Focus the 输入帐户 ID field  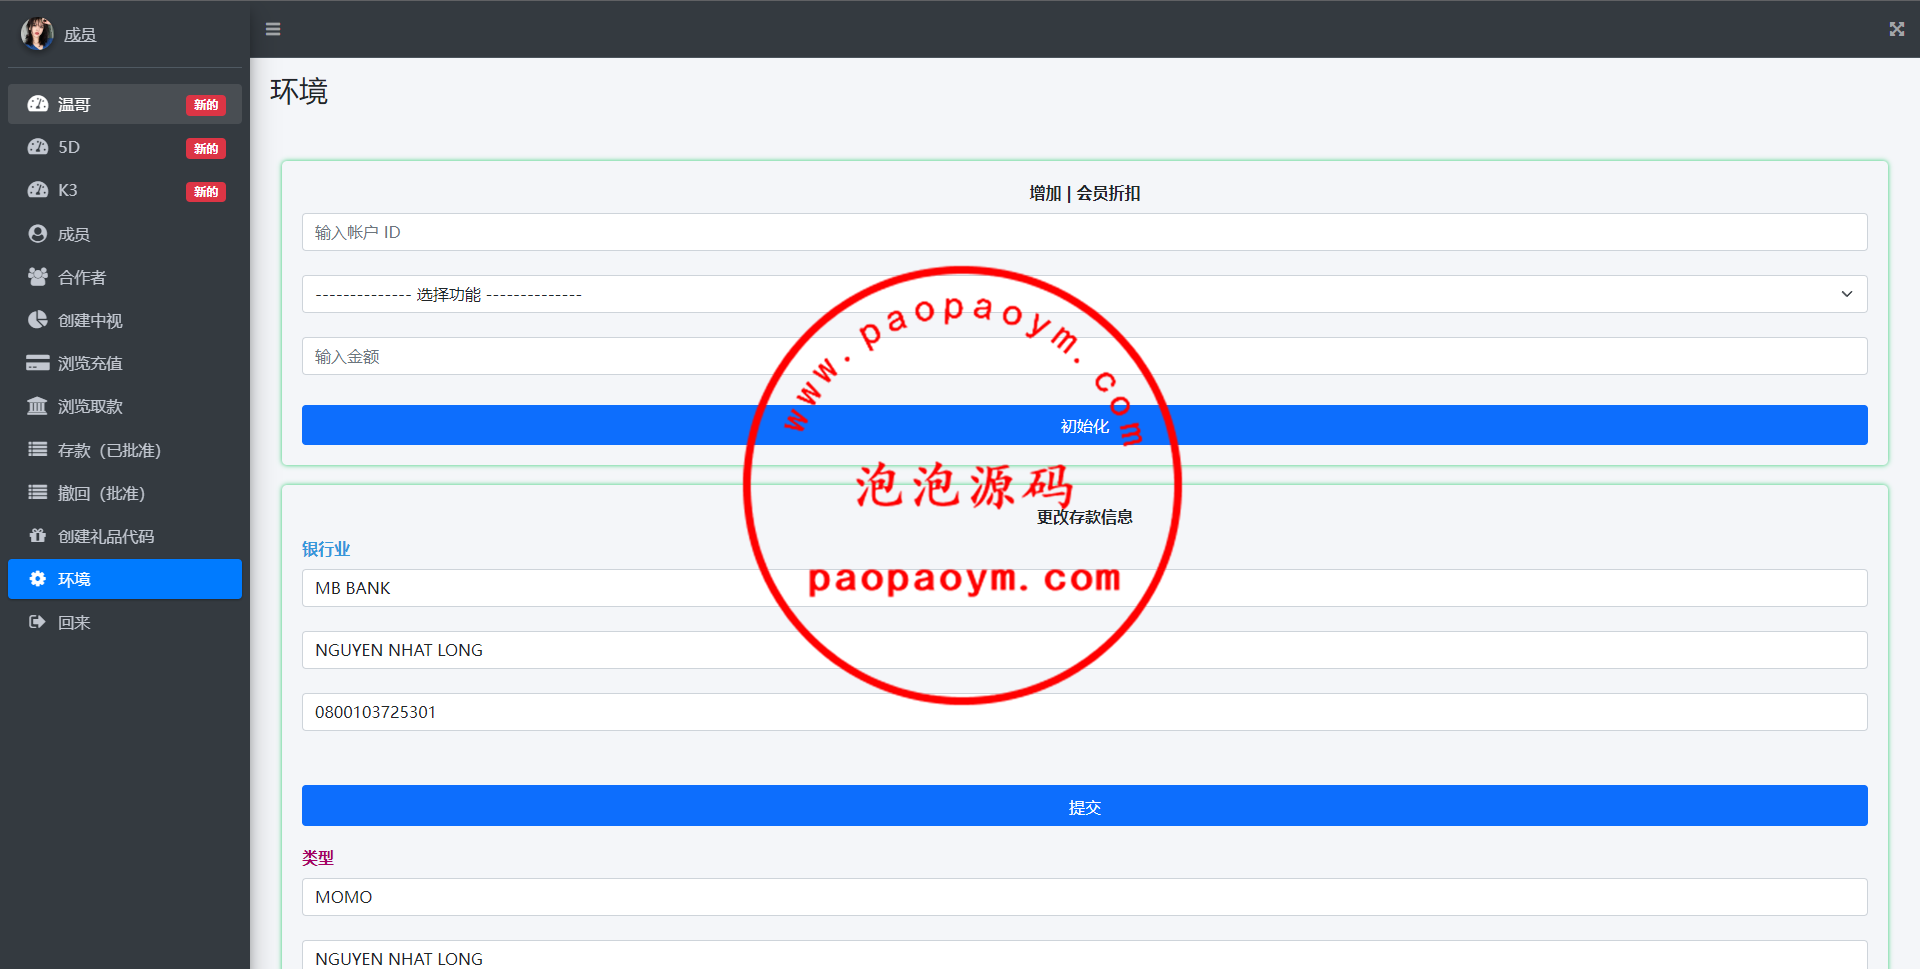[1084, 232]
